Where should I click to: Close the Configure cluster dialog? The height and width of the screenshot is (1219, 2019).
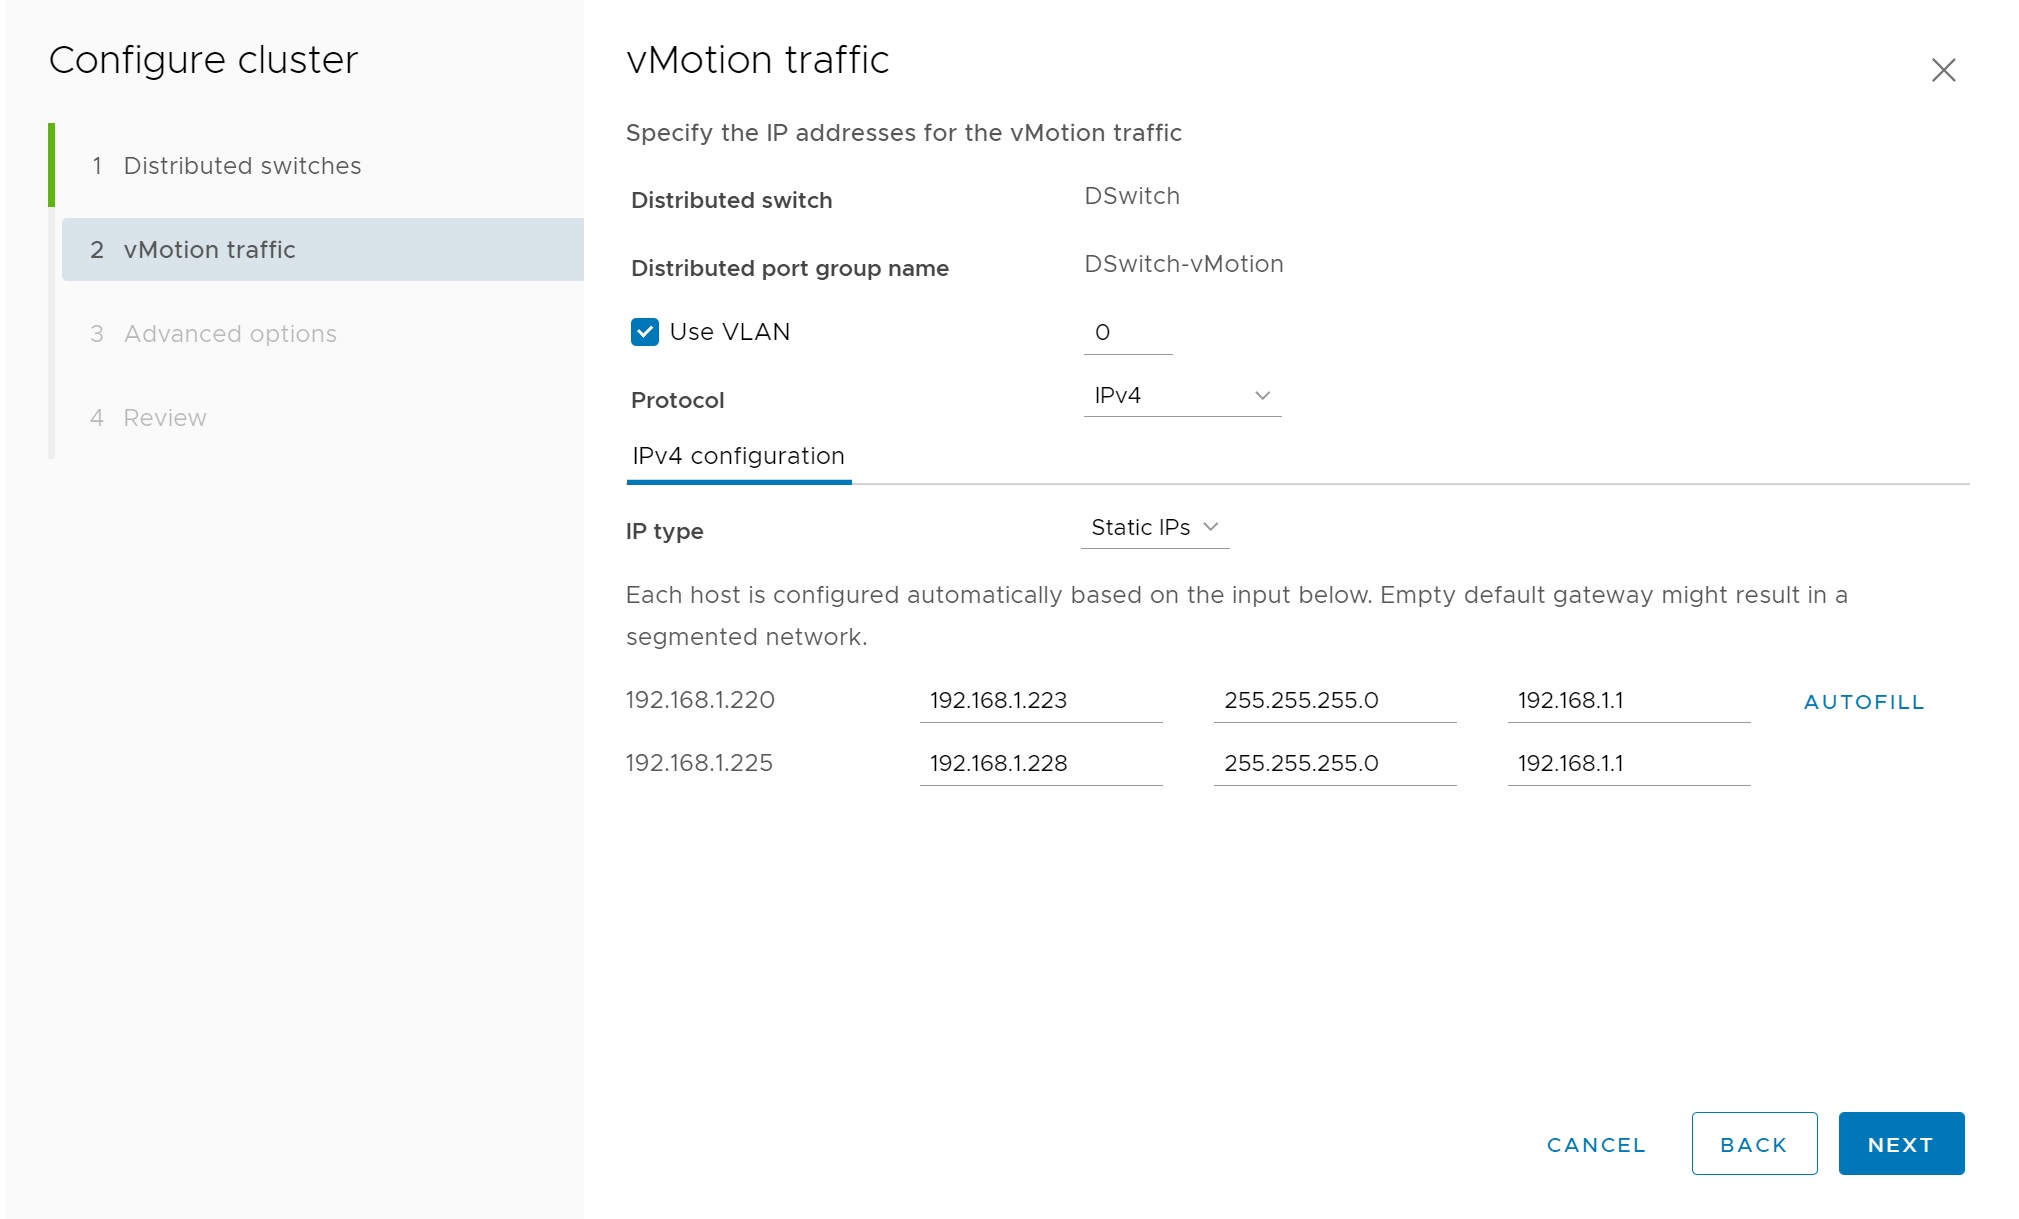click(x=1943, y=70)
